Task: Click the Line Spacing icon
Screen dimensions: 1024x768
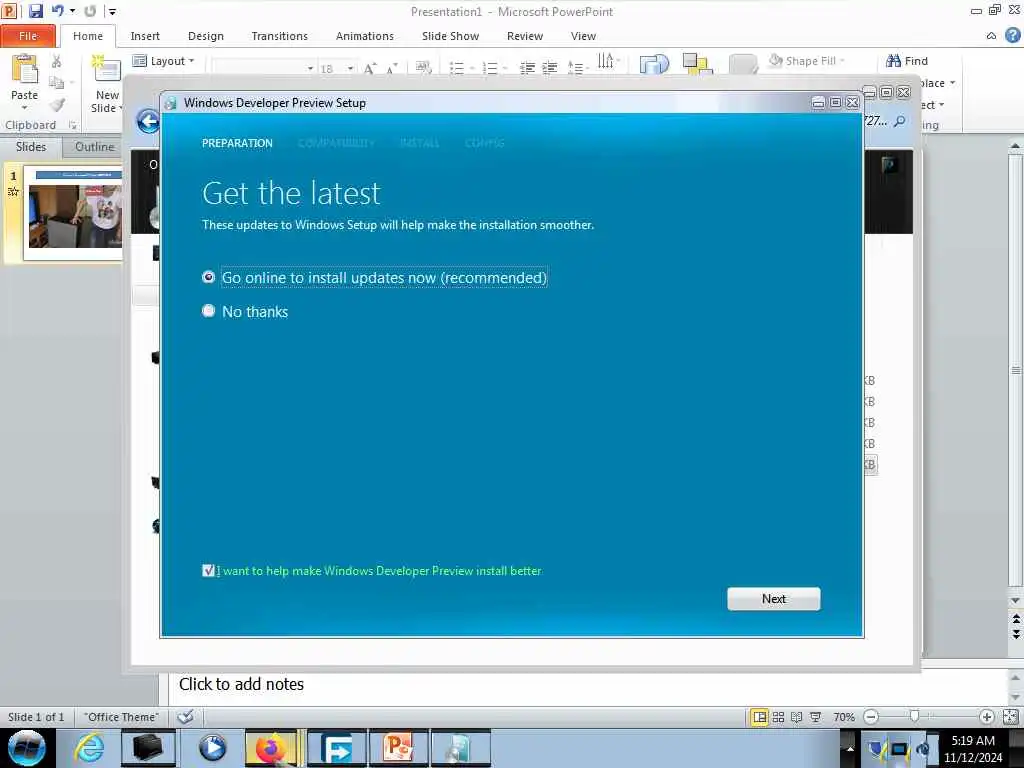Action: 575,68
